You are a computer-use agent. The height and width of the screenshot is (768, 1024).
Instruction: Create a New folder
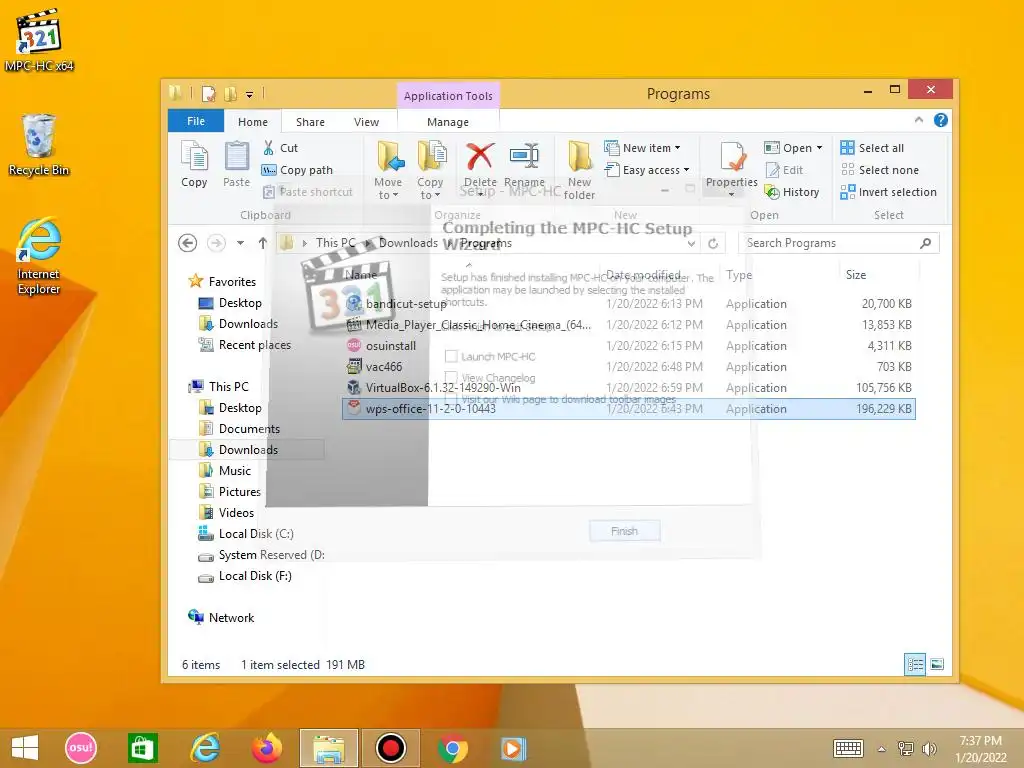(579, 170)
